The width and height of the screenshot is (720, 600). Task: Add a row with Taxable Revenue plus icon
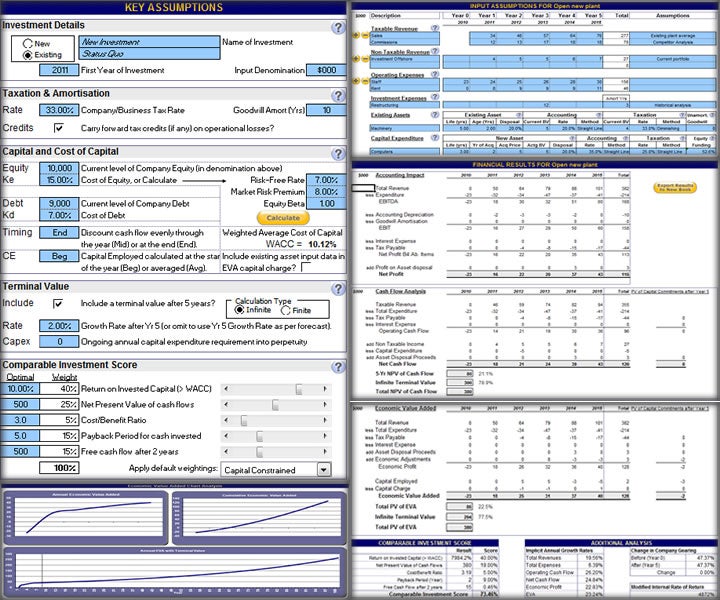click(x=356, y=35)
